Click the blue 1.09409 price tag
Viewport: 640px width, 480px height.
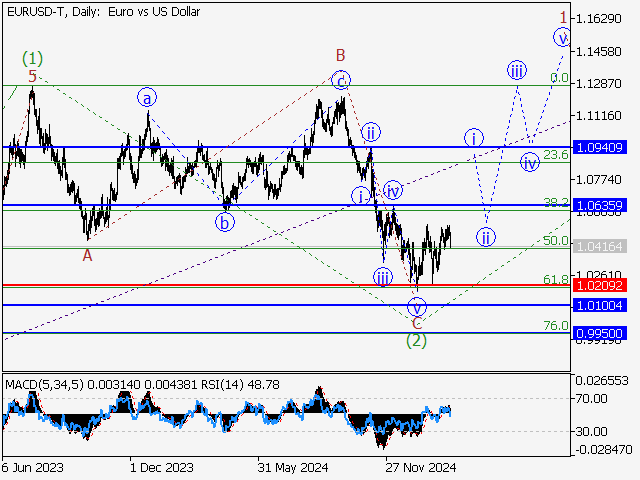pyautogui.click(x=600, y=147)
